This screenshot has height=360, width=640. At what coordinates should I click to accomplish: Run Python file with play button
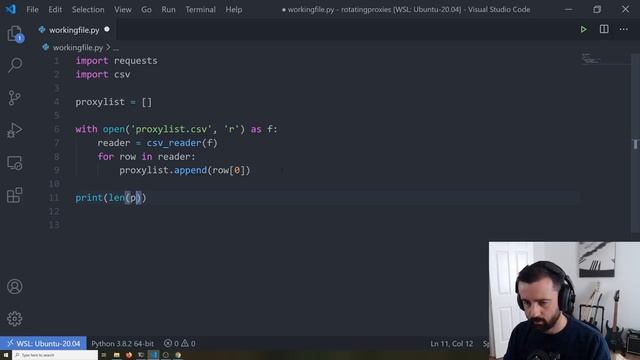[x=584, y=29]
